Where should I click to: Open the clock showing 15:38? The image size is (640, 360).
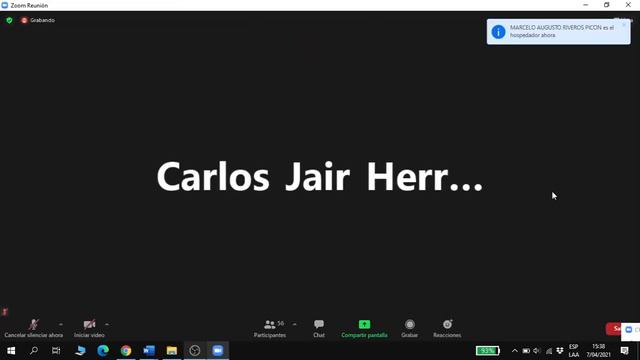(598, 351)
